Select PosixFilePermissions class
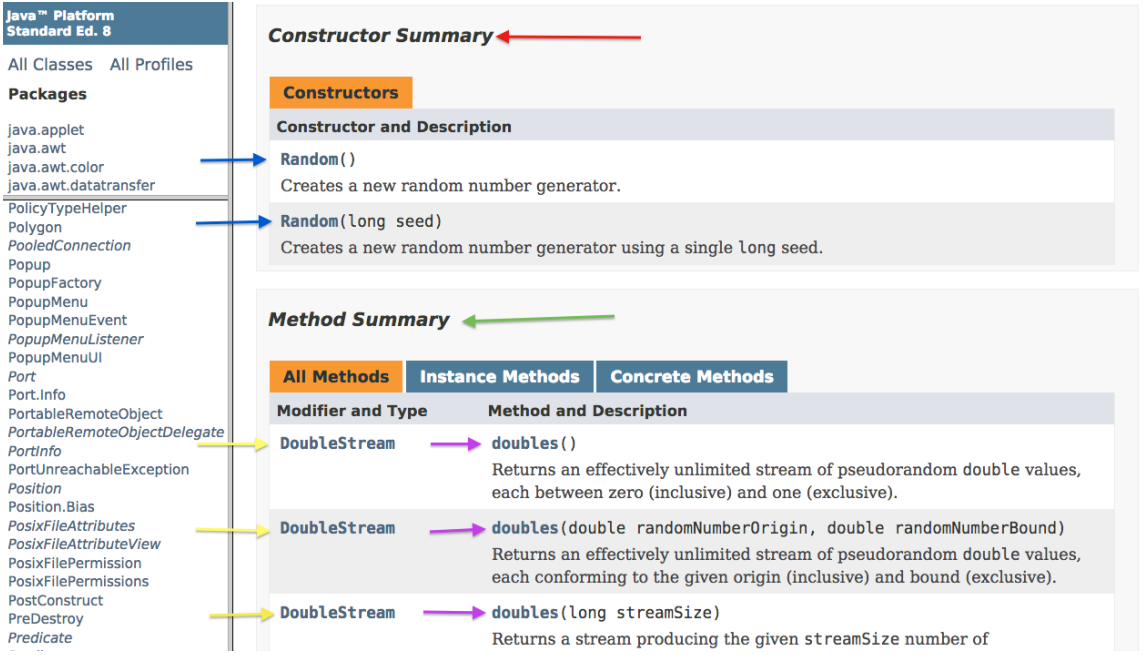Image resolution: width=1146 pixels, height=660 pixels. coord(78,581)
